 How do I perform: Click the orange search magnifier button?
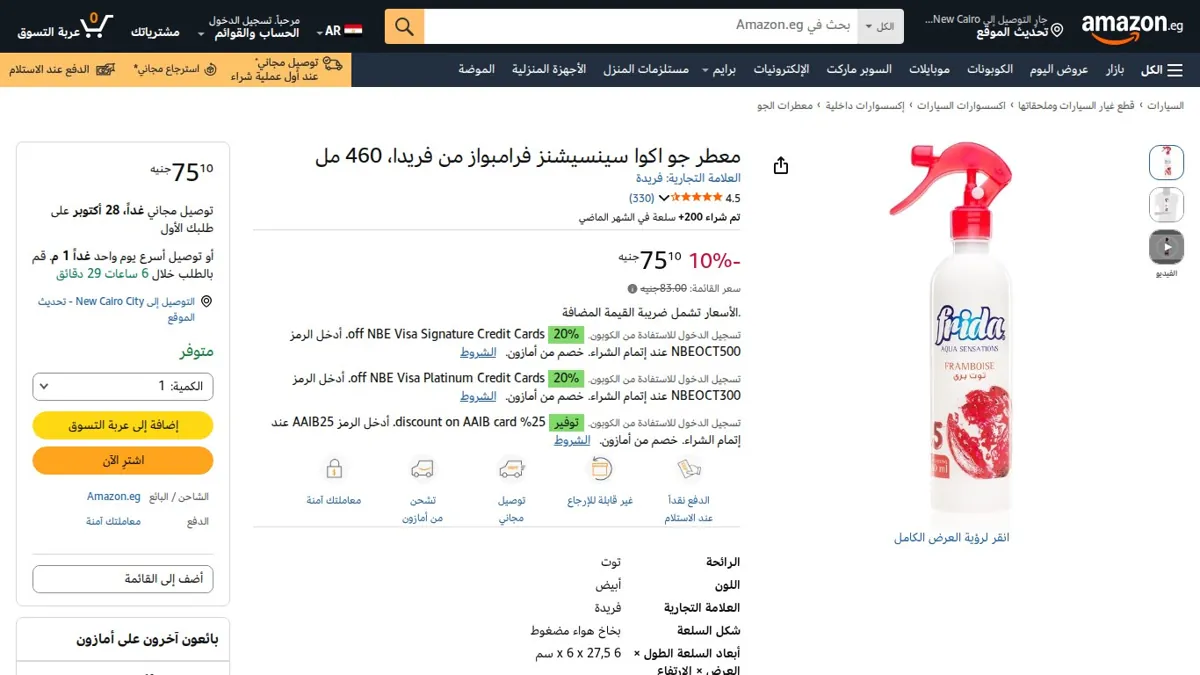[x=404, y=26]
